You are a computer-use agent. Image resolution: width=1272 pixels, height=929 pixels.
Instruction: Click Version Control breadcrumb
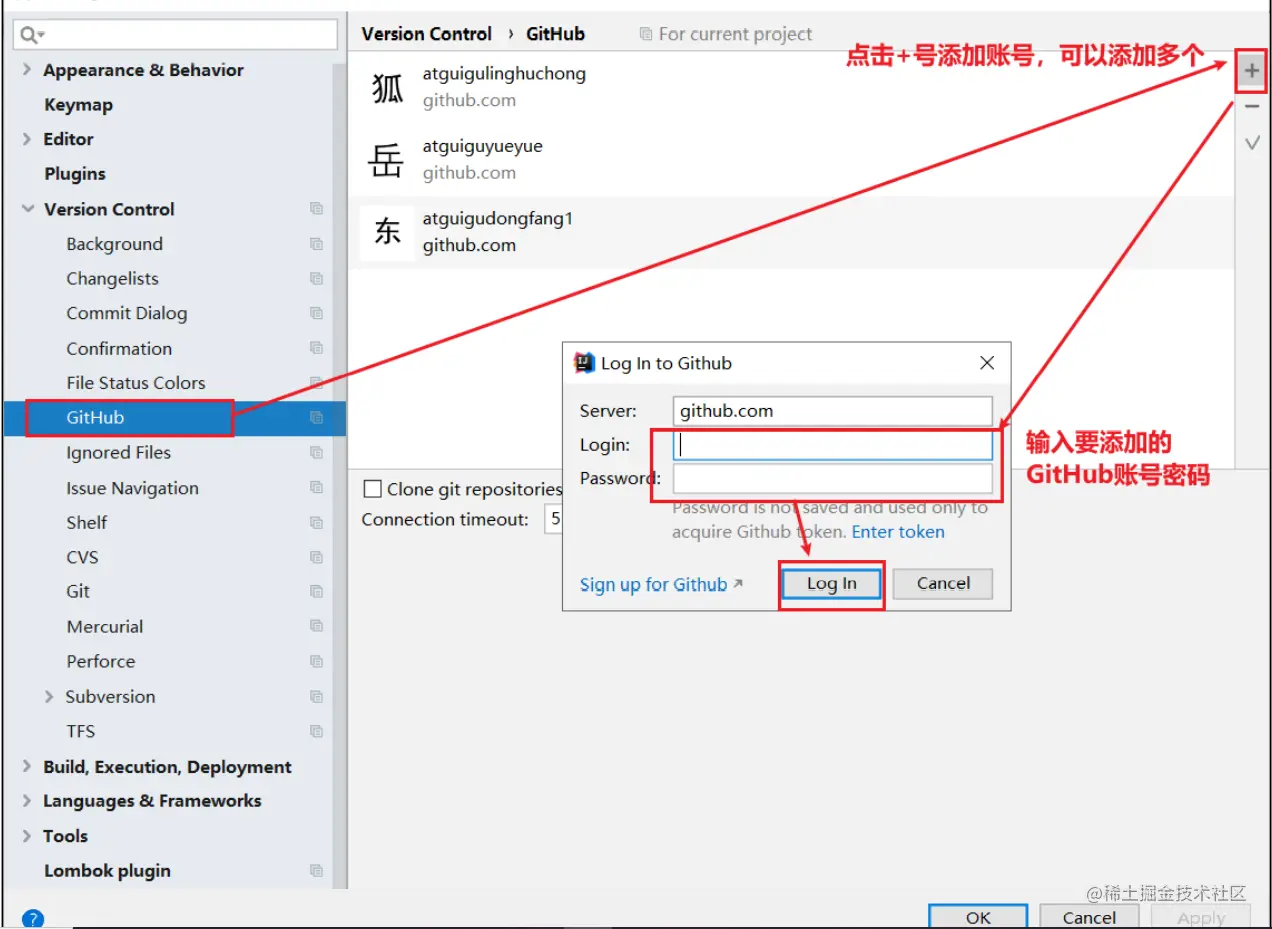tap(427, 34)
